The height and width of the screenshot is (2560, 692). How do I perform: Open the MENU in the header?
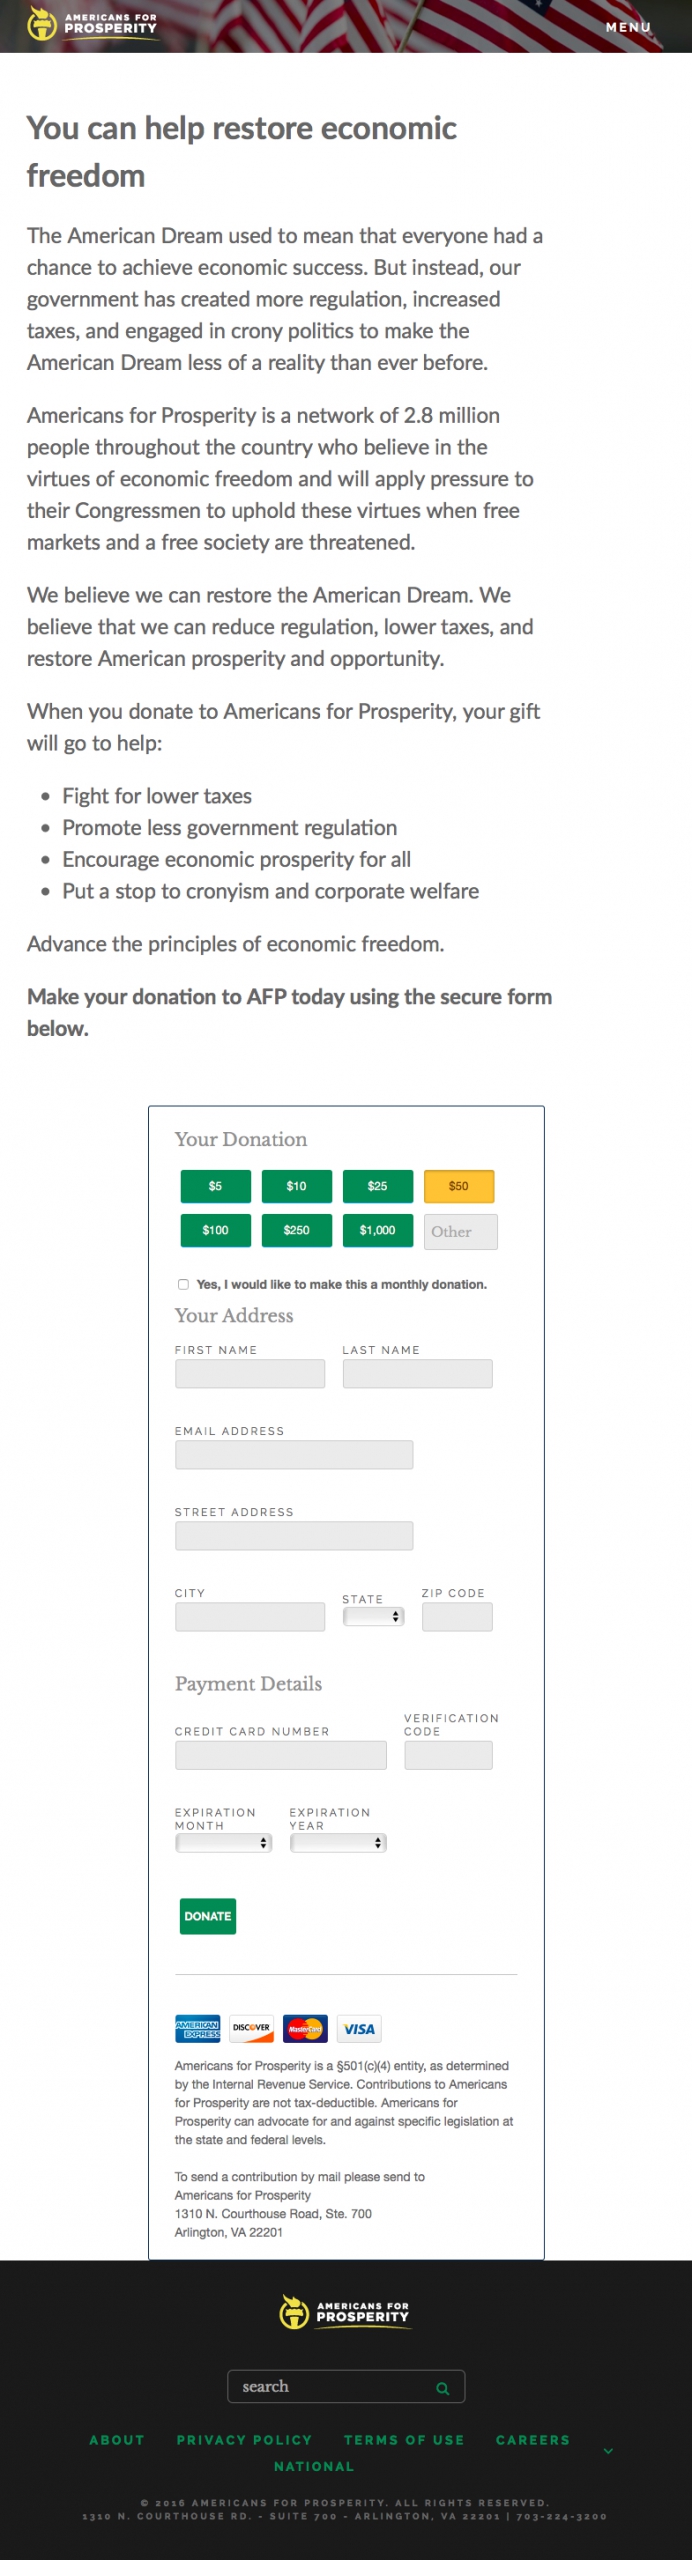tap(628, 27)
